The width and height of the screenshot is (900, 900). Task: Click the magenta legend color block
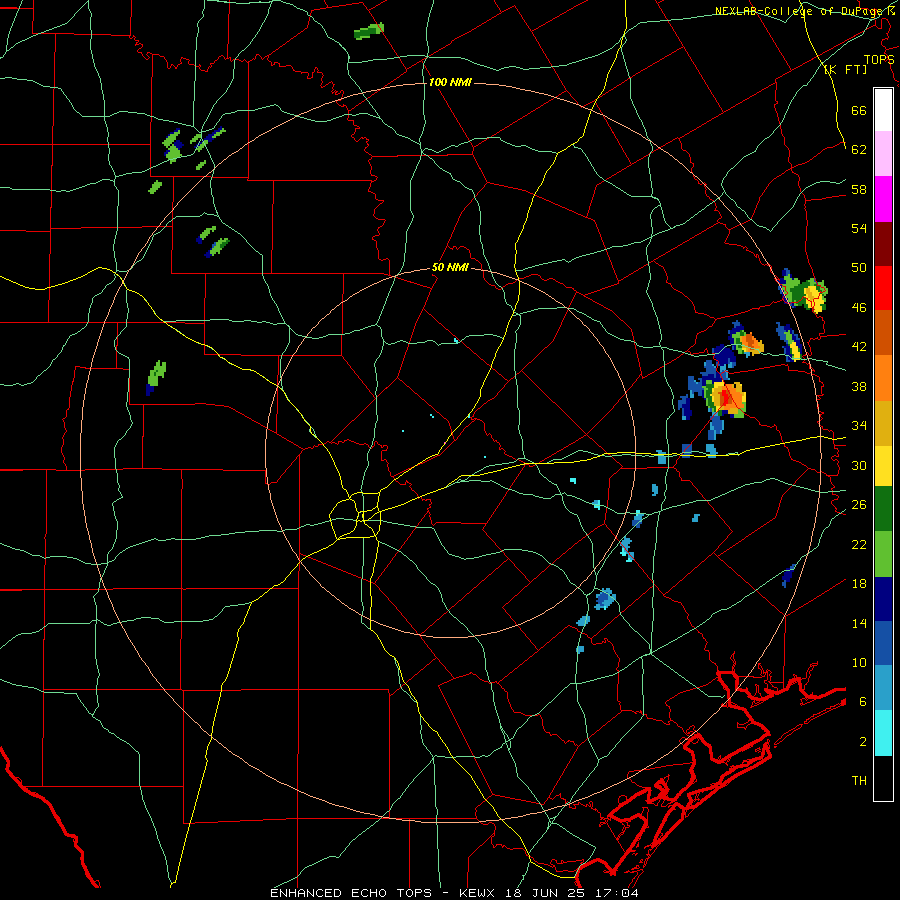pyautogui.click(x=883, y=199)
